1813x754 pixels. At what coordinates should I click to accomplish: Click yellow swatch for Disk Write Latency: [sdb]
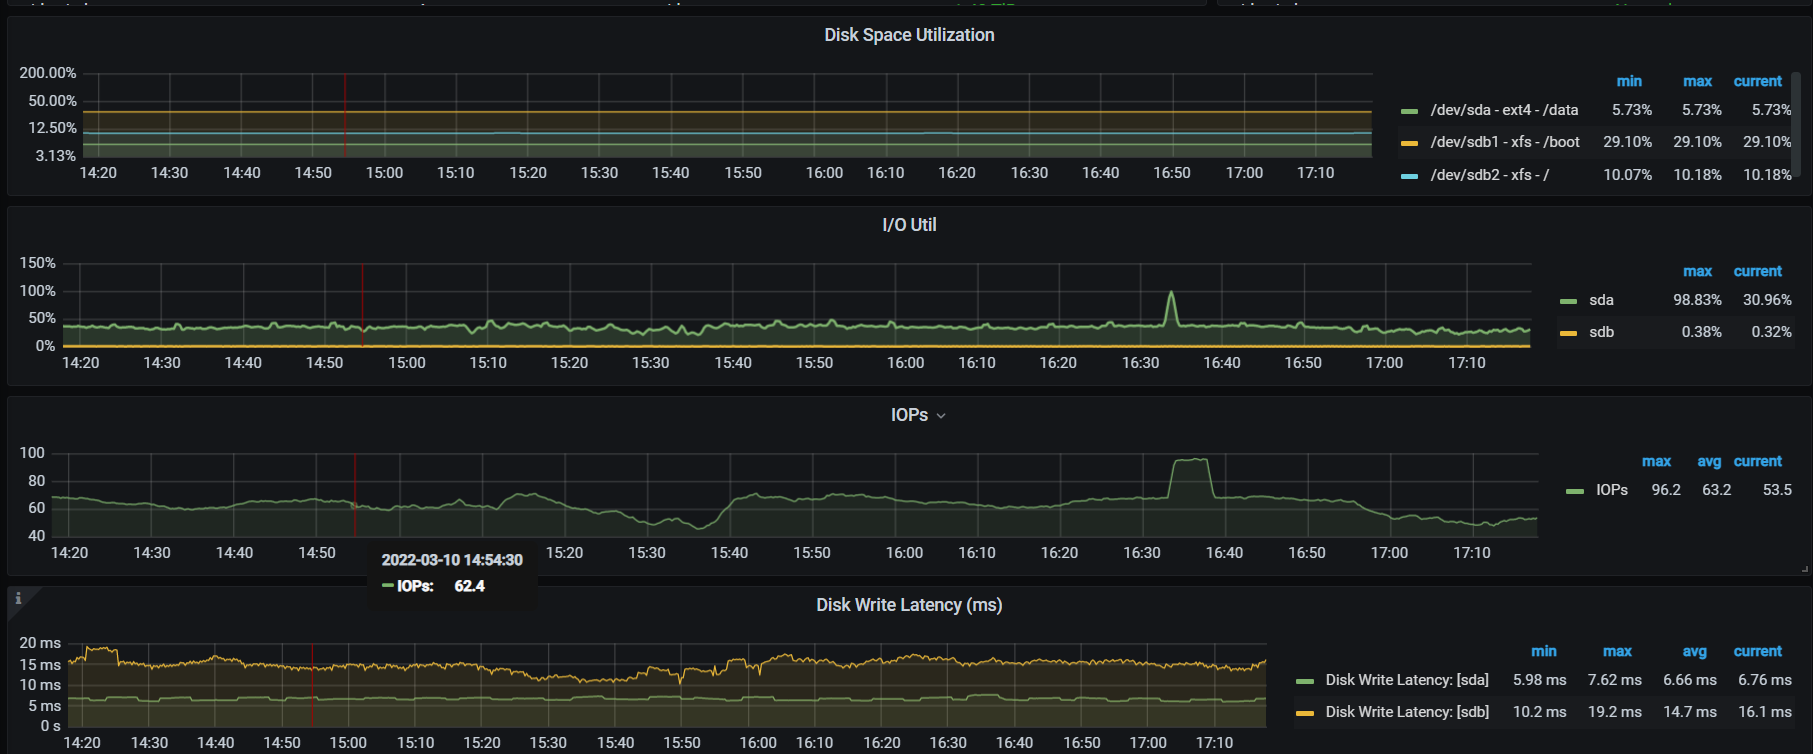click(x=1304, y=713)
